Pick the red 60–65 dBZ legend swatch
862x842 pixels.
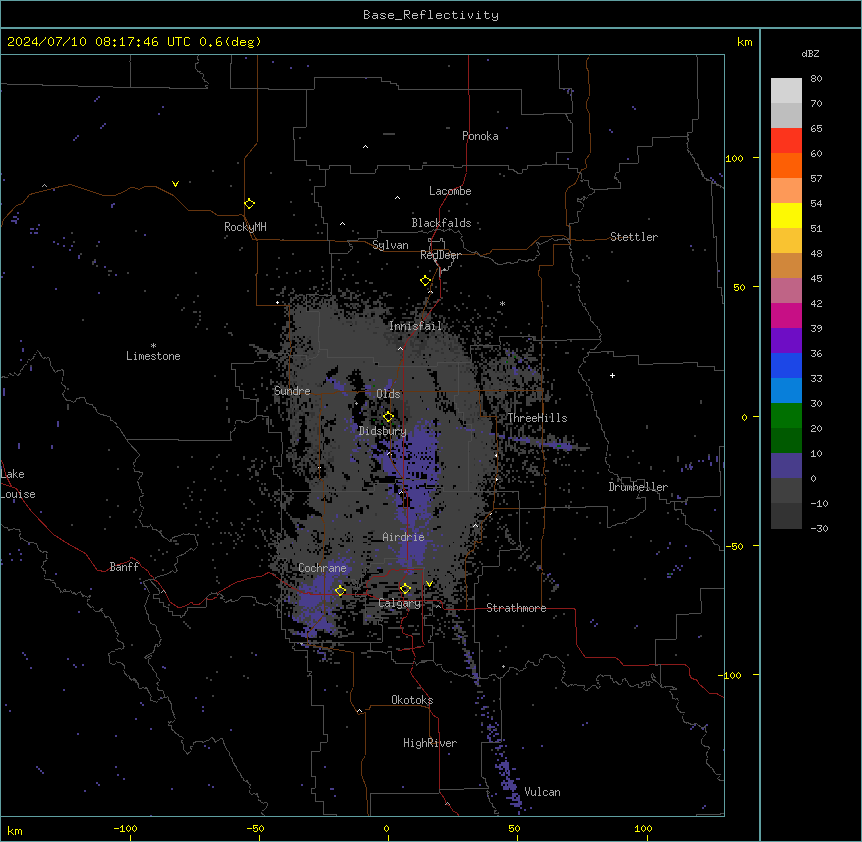[786, 141]
